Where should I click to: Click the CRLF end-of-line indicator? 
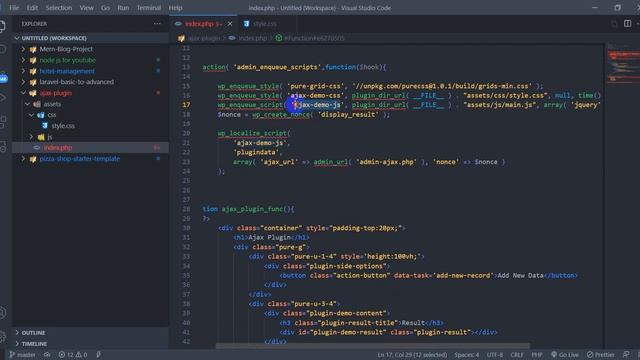click(517, 355)
